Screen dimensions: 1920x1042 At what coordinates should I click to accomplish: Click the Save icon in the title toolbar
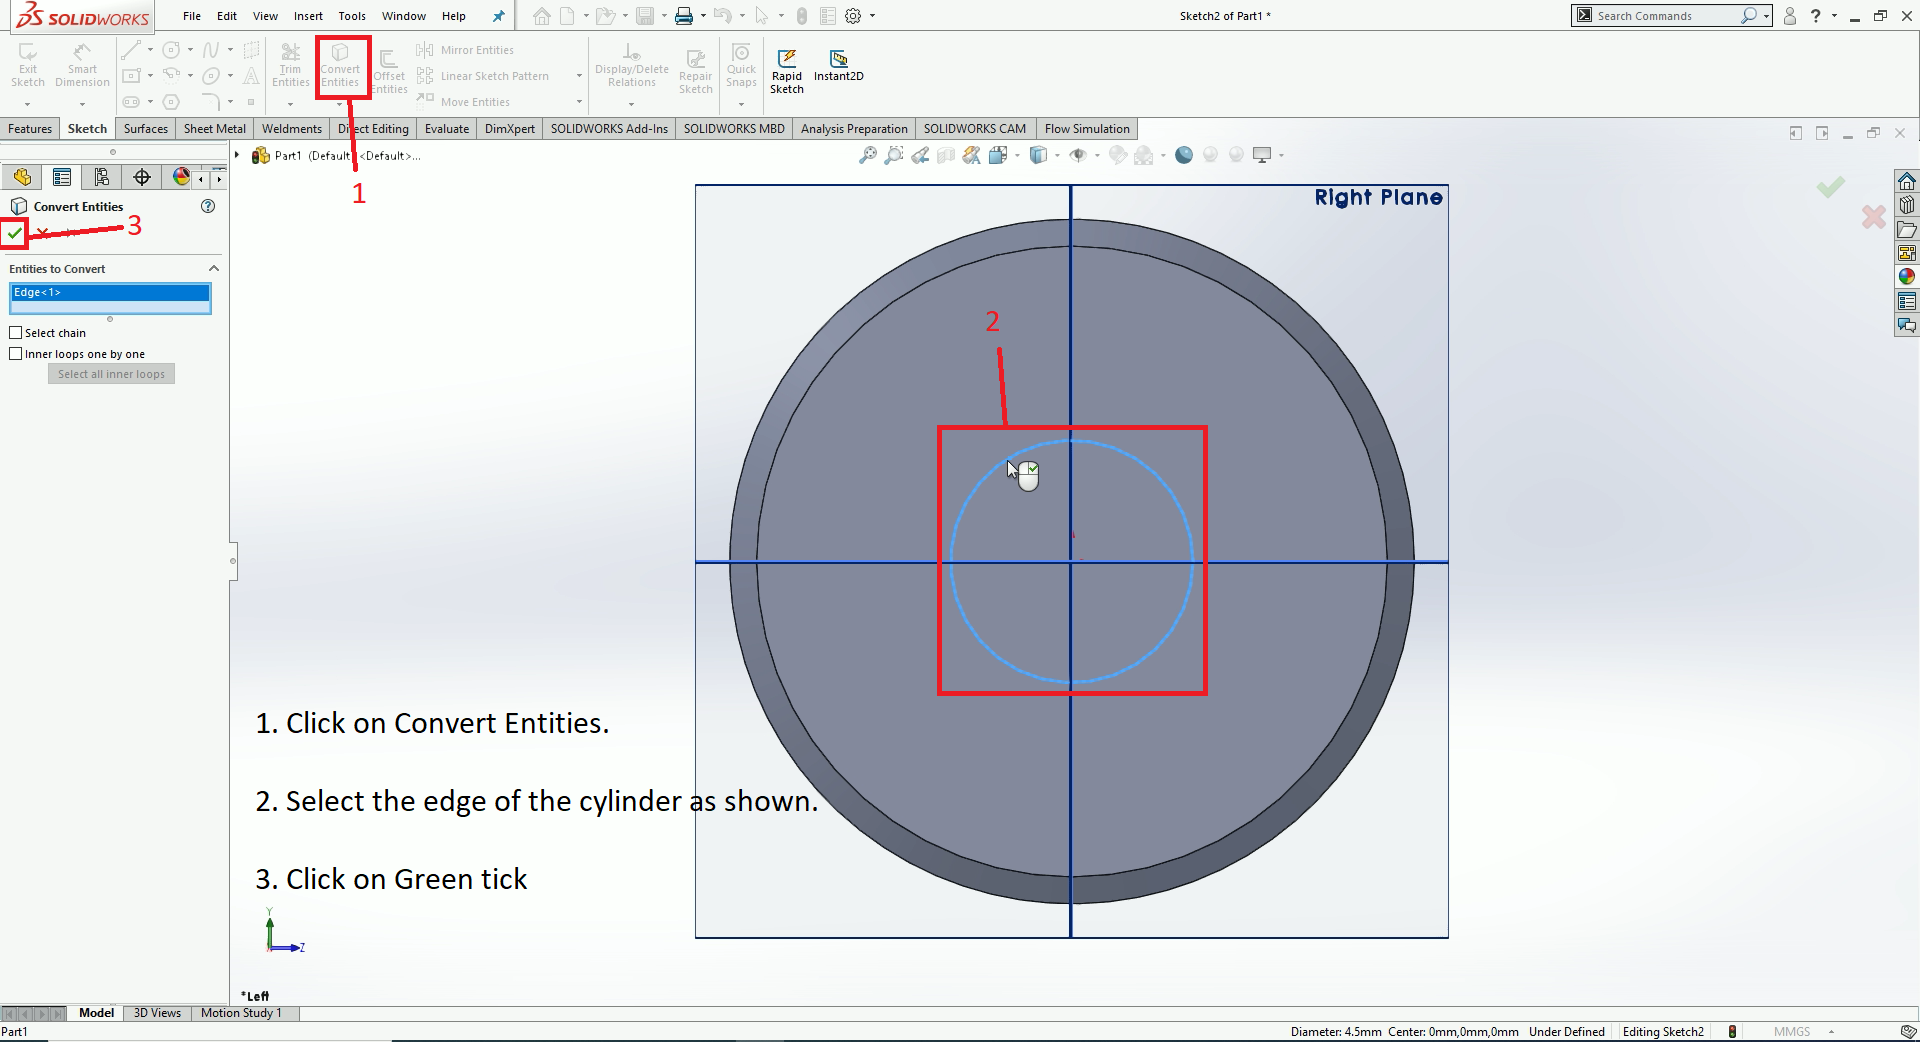[645, 16]
